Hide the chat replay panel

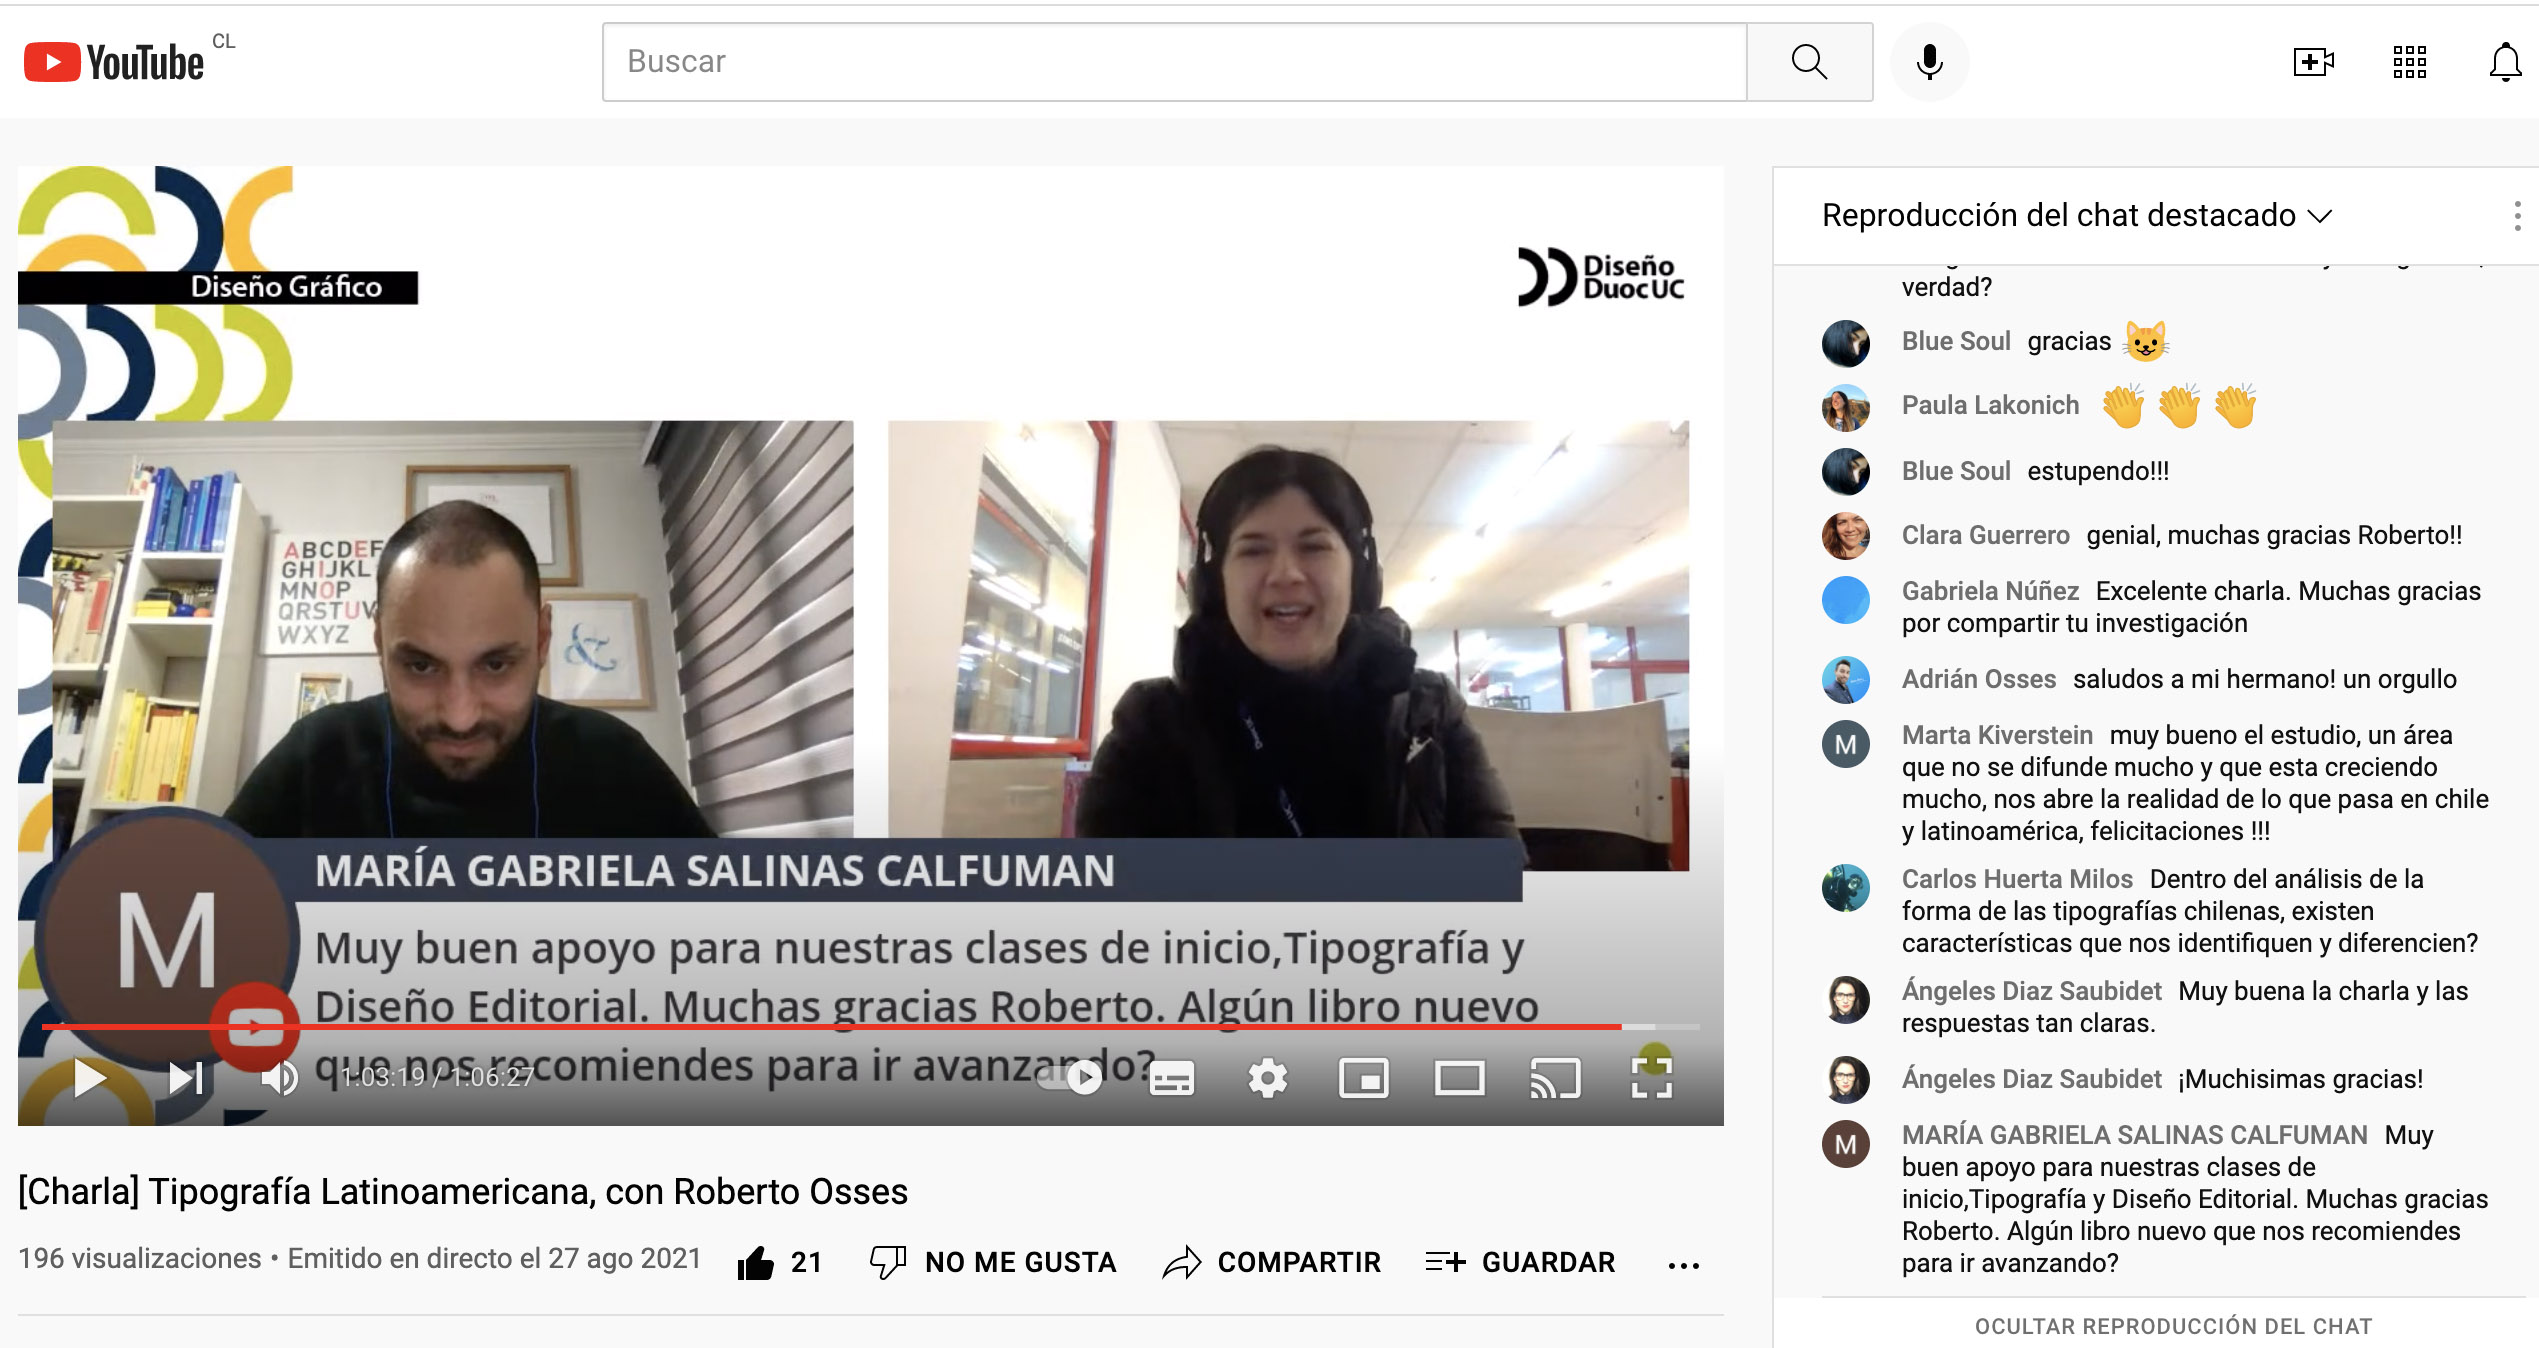coord(2173,1326)
